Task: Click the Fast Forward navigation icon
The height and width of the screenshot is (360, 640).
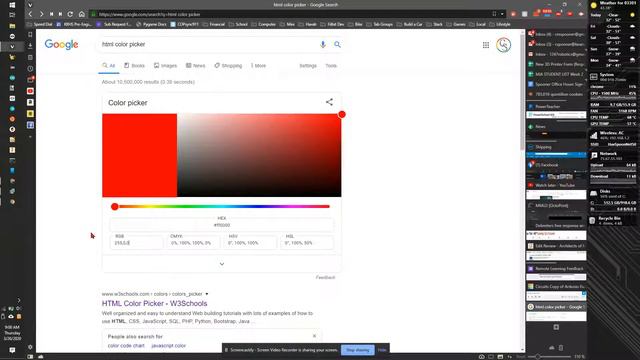Action: click(60, 14)
